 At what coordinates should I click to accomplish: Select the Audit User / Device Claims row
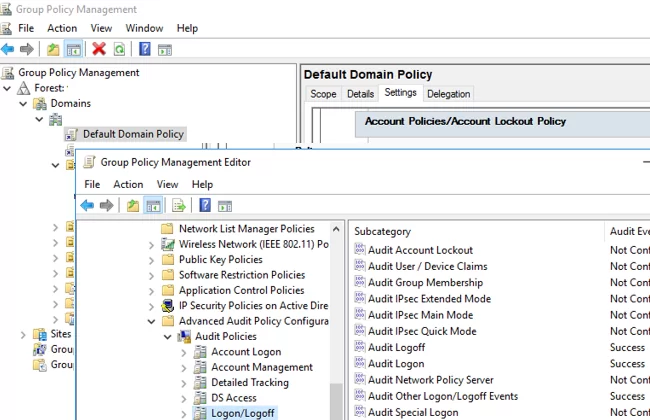[427, 266]
